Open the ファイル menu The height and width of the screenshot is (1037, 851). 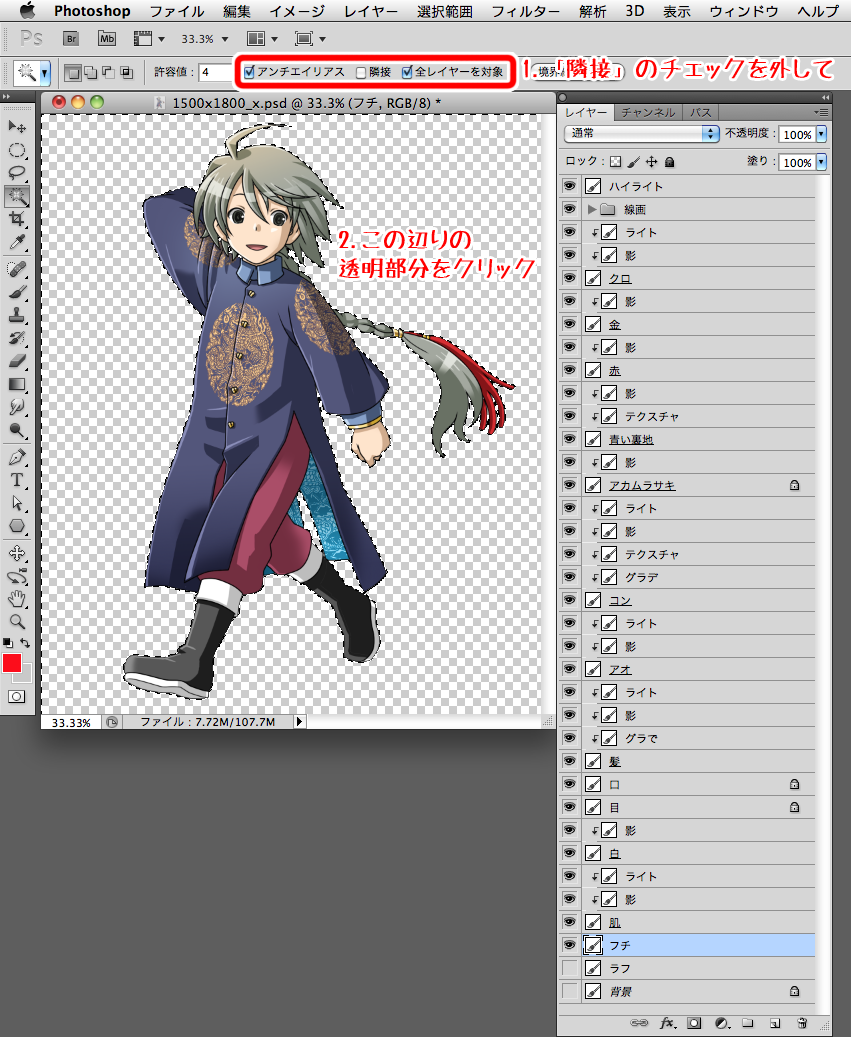pyautogui.click(x=177, y=11)
